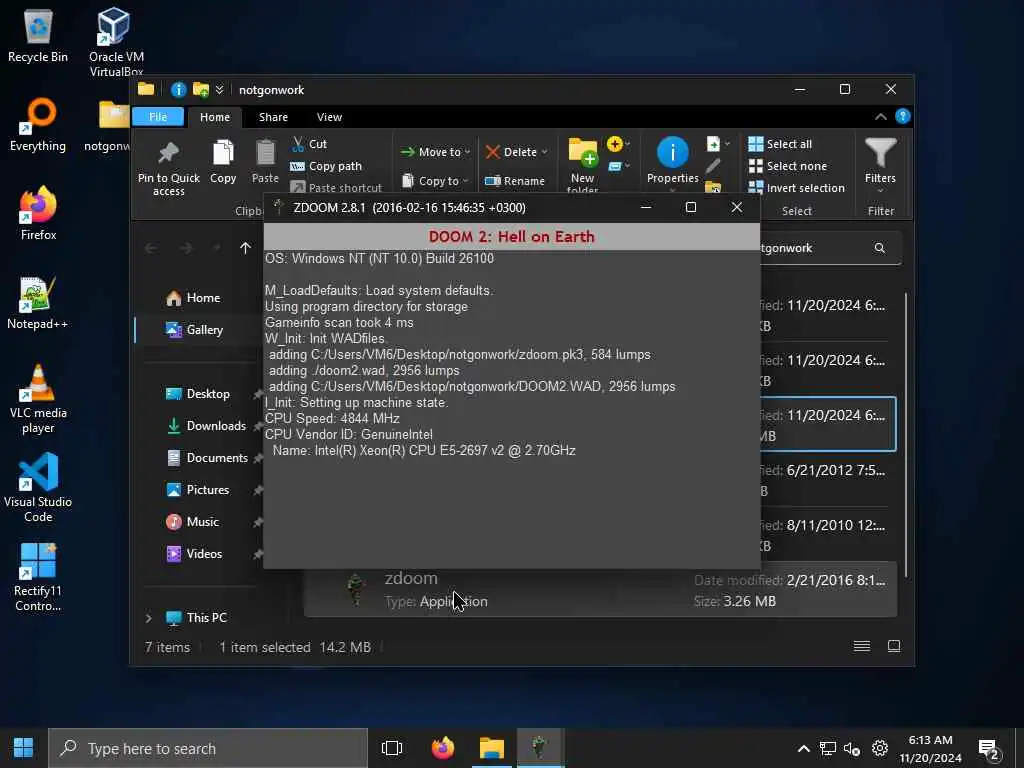Expand This PC tree node

click(x=148, y=618)
